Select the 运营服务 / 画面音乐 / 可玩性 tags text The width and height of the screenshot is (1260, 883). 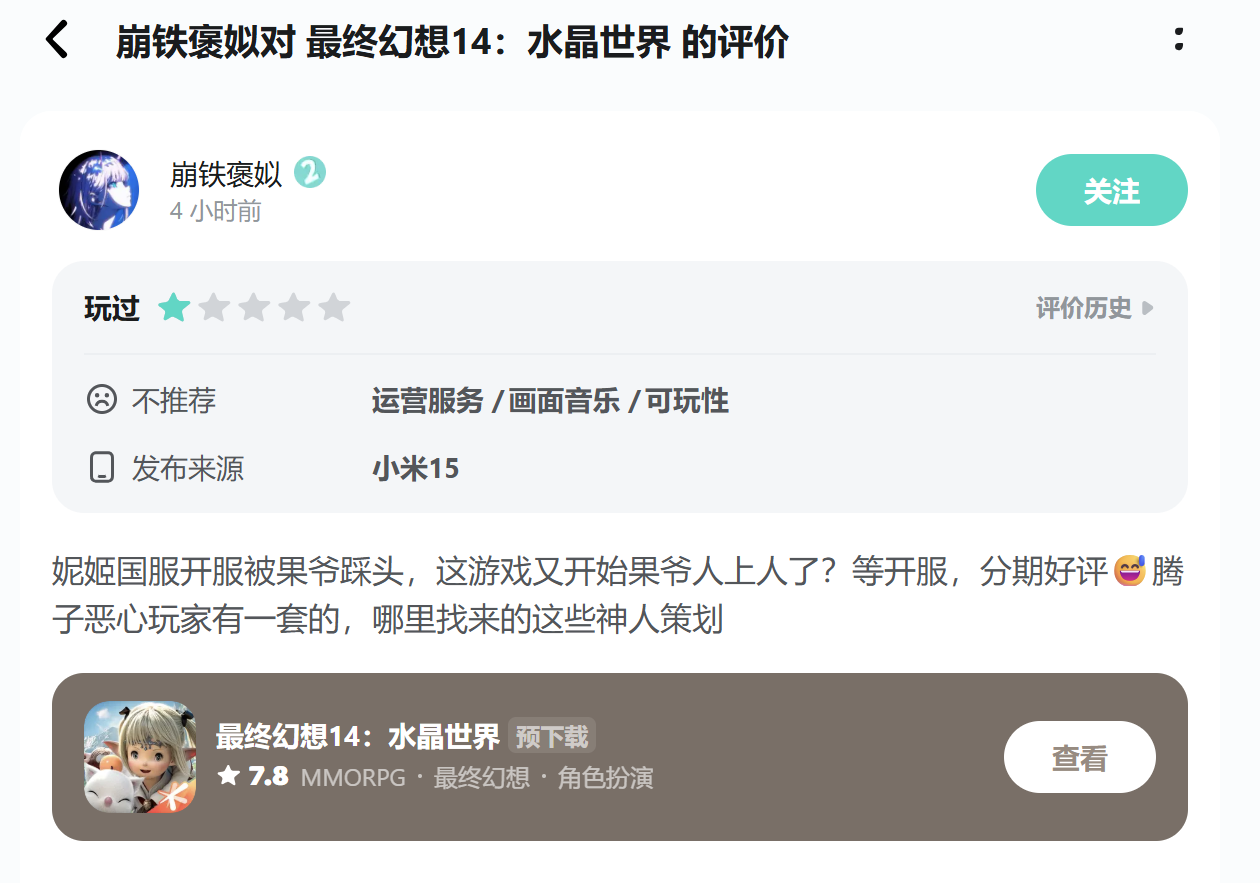click(x=550, y=401)
